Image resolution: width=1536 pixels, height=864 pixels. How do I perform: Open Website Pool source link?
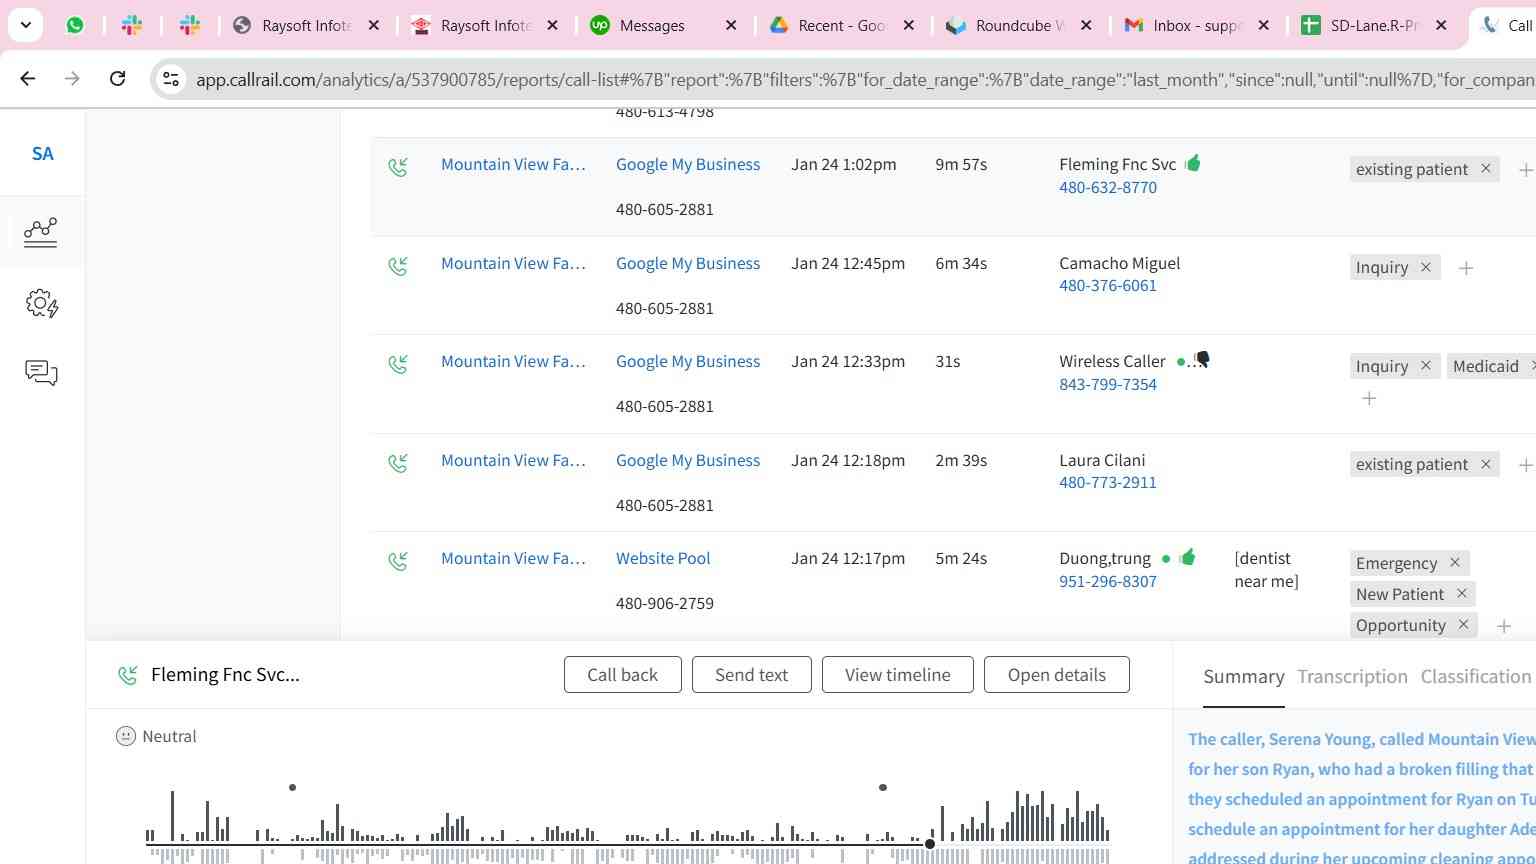[663, 559]
